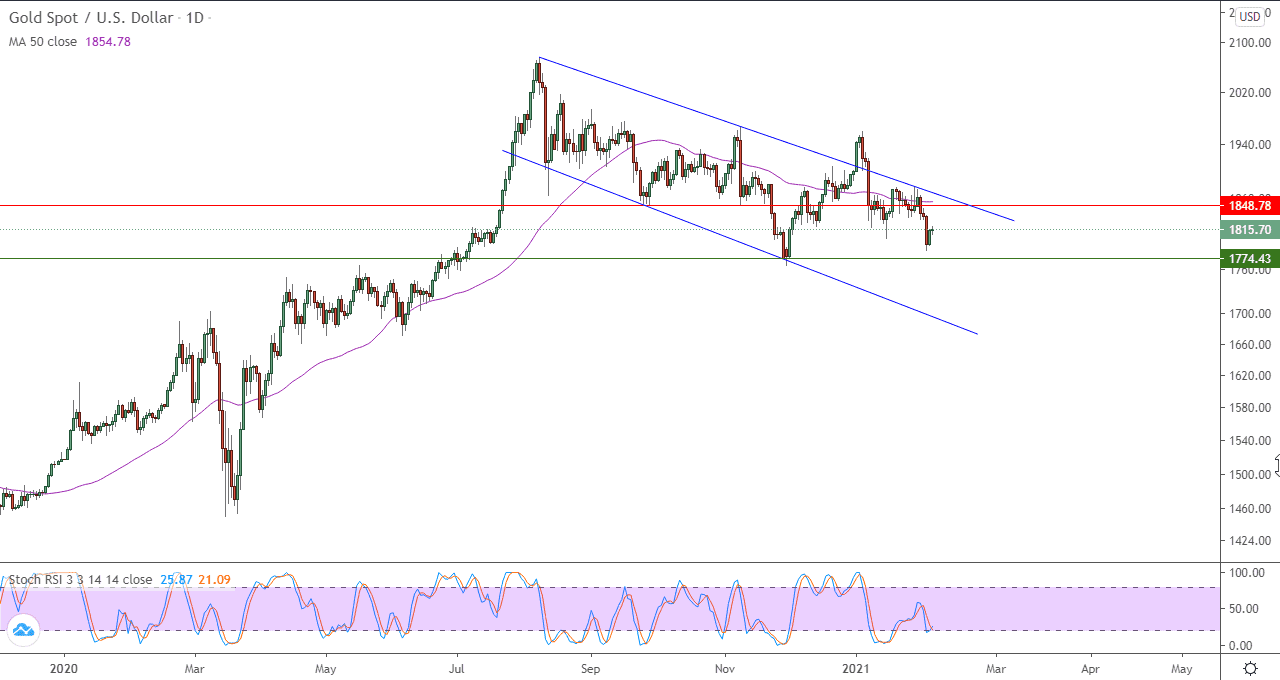Click the red 1848.78 price label
Image resolution: width=1280 pixels, height=680 pixels.
tap(1250, 205)
